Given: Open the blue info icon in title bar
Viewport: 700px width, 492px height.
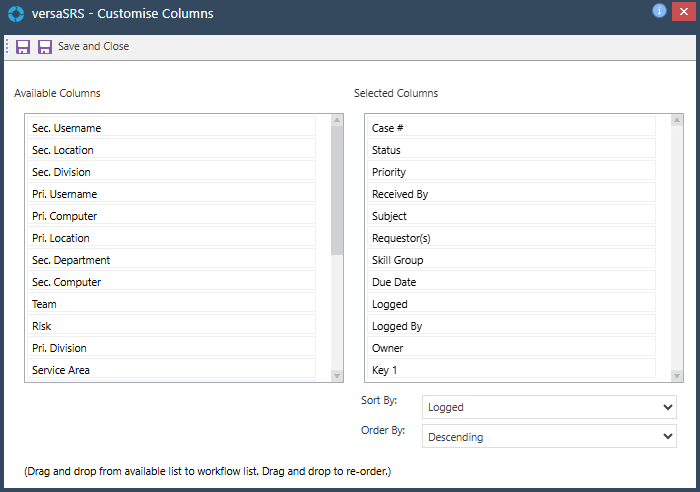Looking at the screenshot, I should coord(659,11).
